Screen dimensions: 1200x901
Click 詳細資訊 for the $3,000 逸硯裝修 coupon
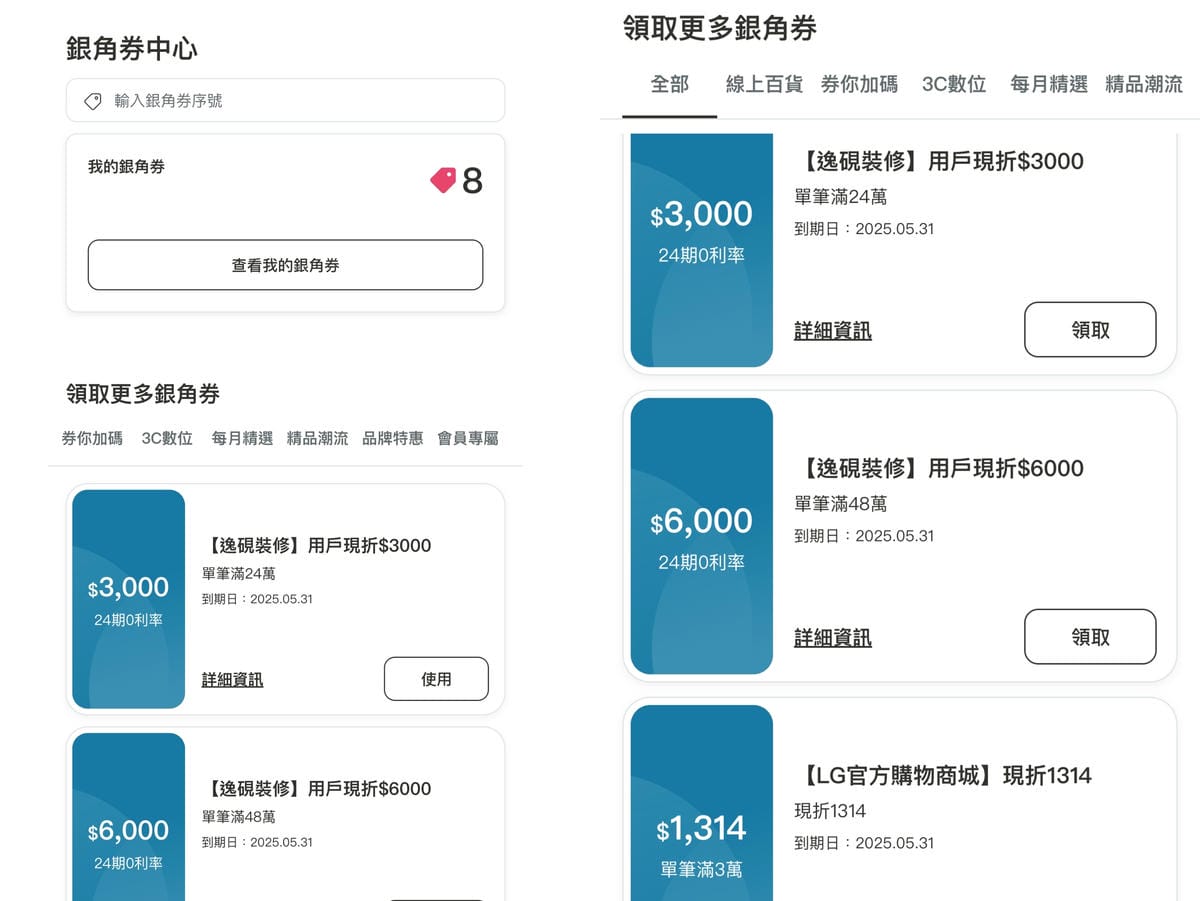(833, 330)
